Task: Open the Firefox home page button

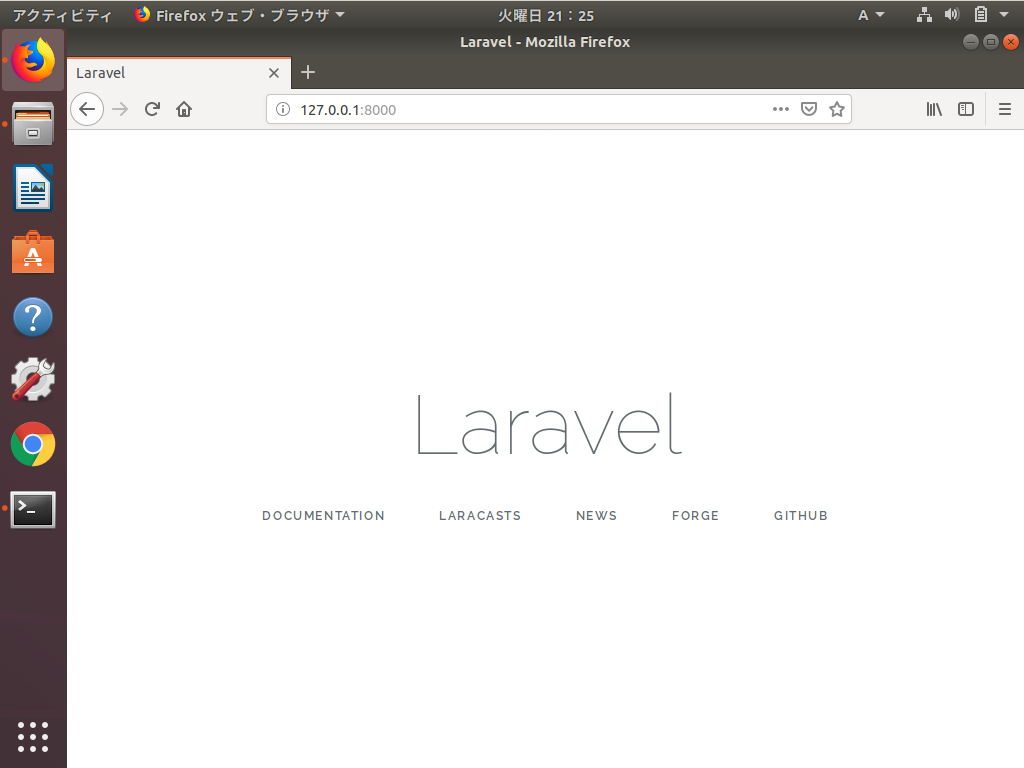Action: coord(184,109)
